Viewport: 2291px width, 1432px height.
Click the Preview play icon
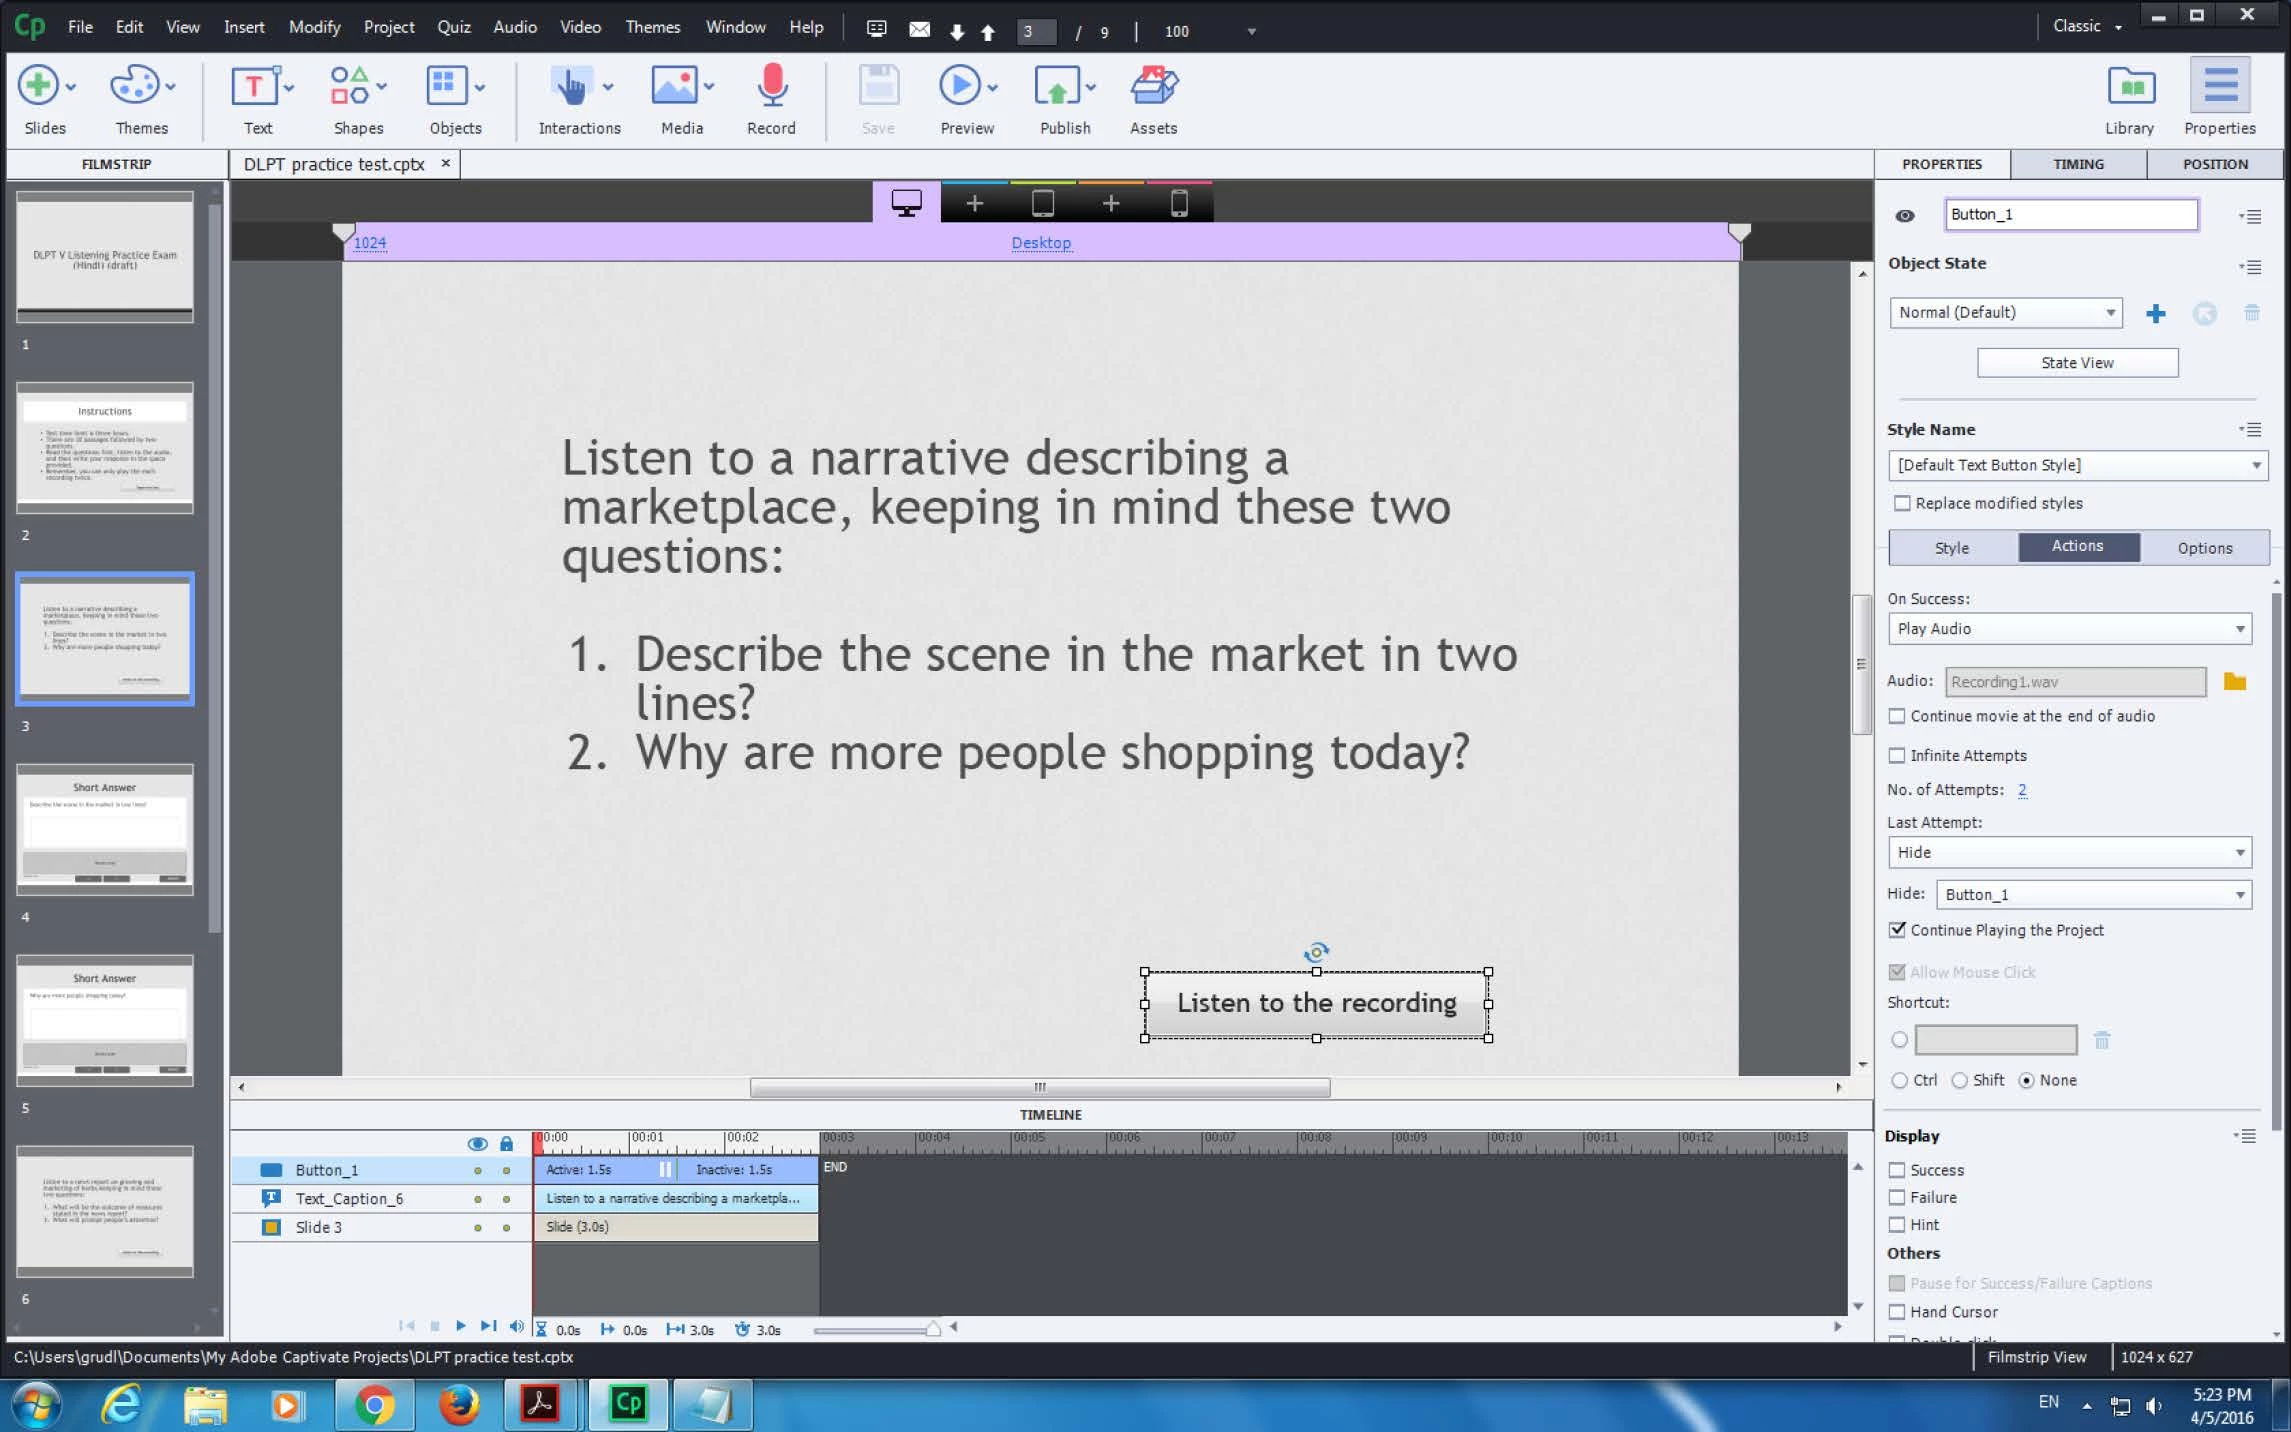click(959, 86)
